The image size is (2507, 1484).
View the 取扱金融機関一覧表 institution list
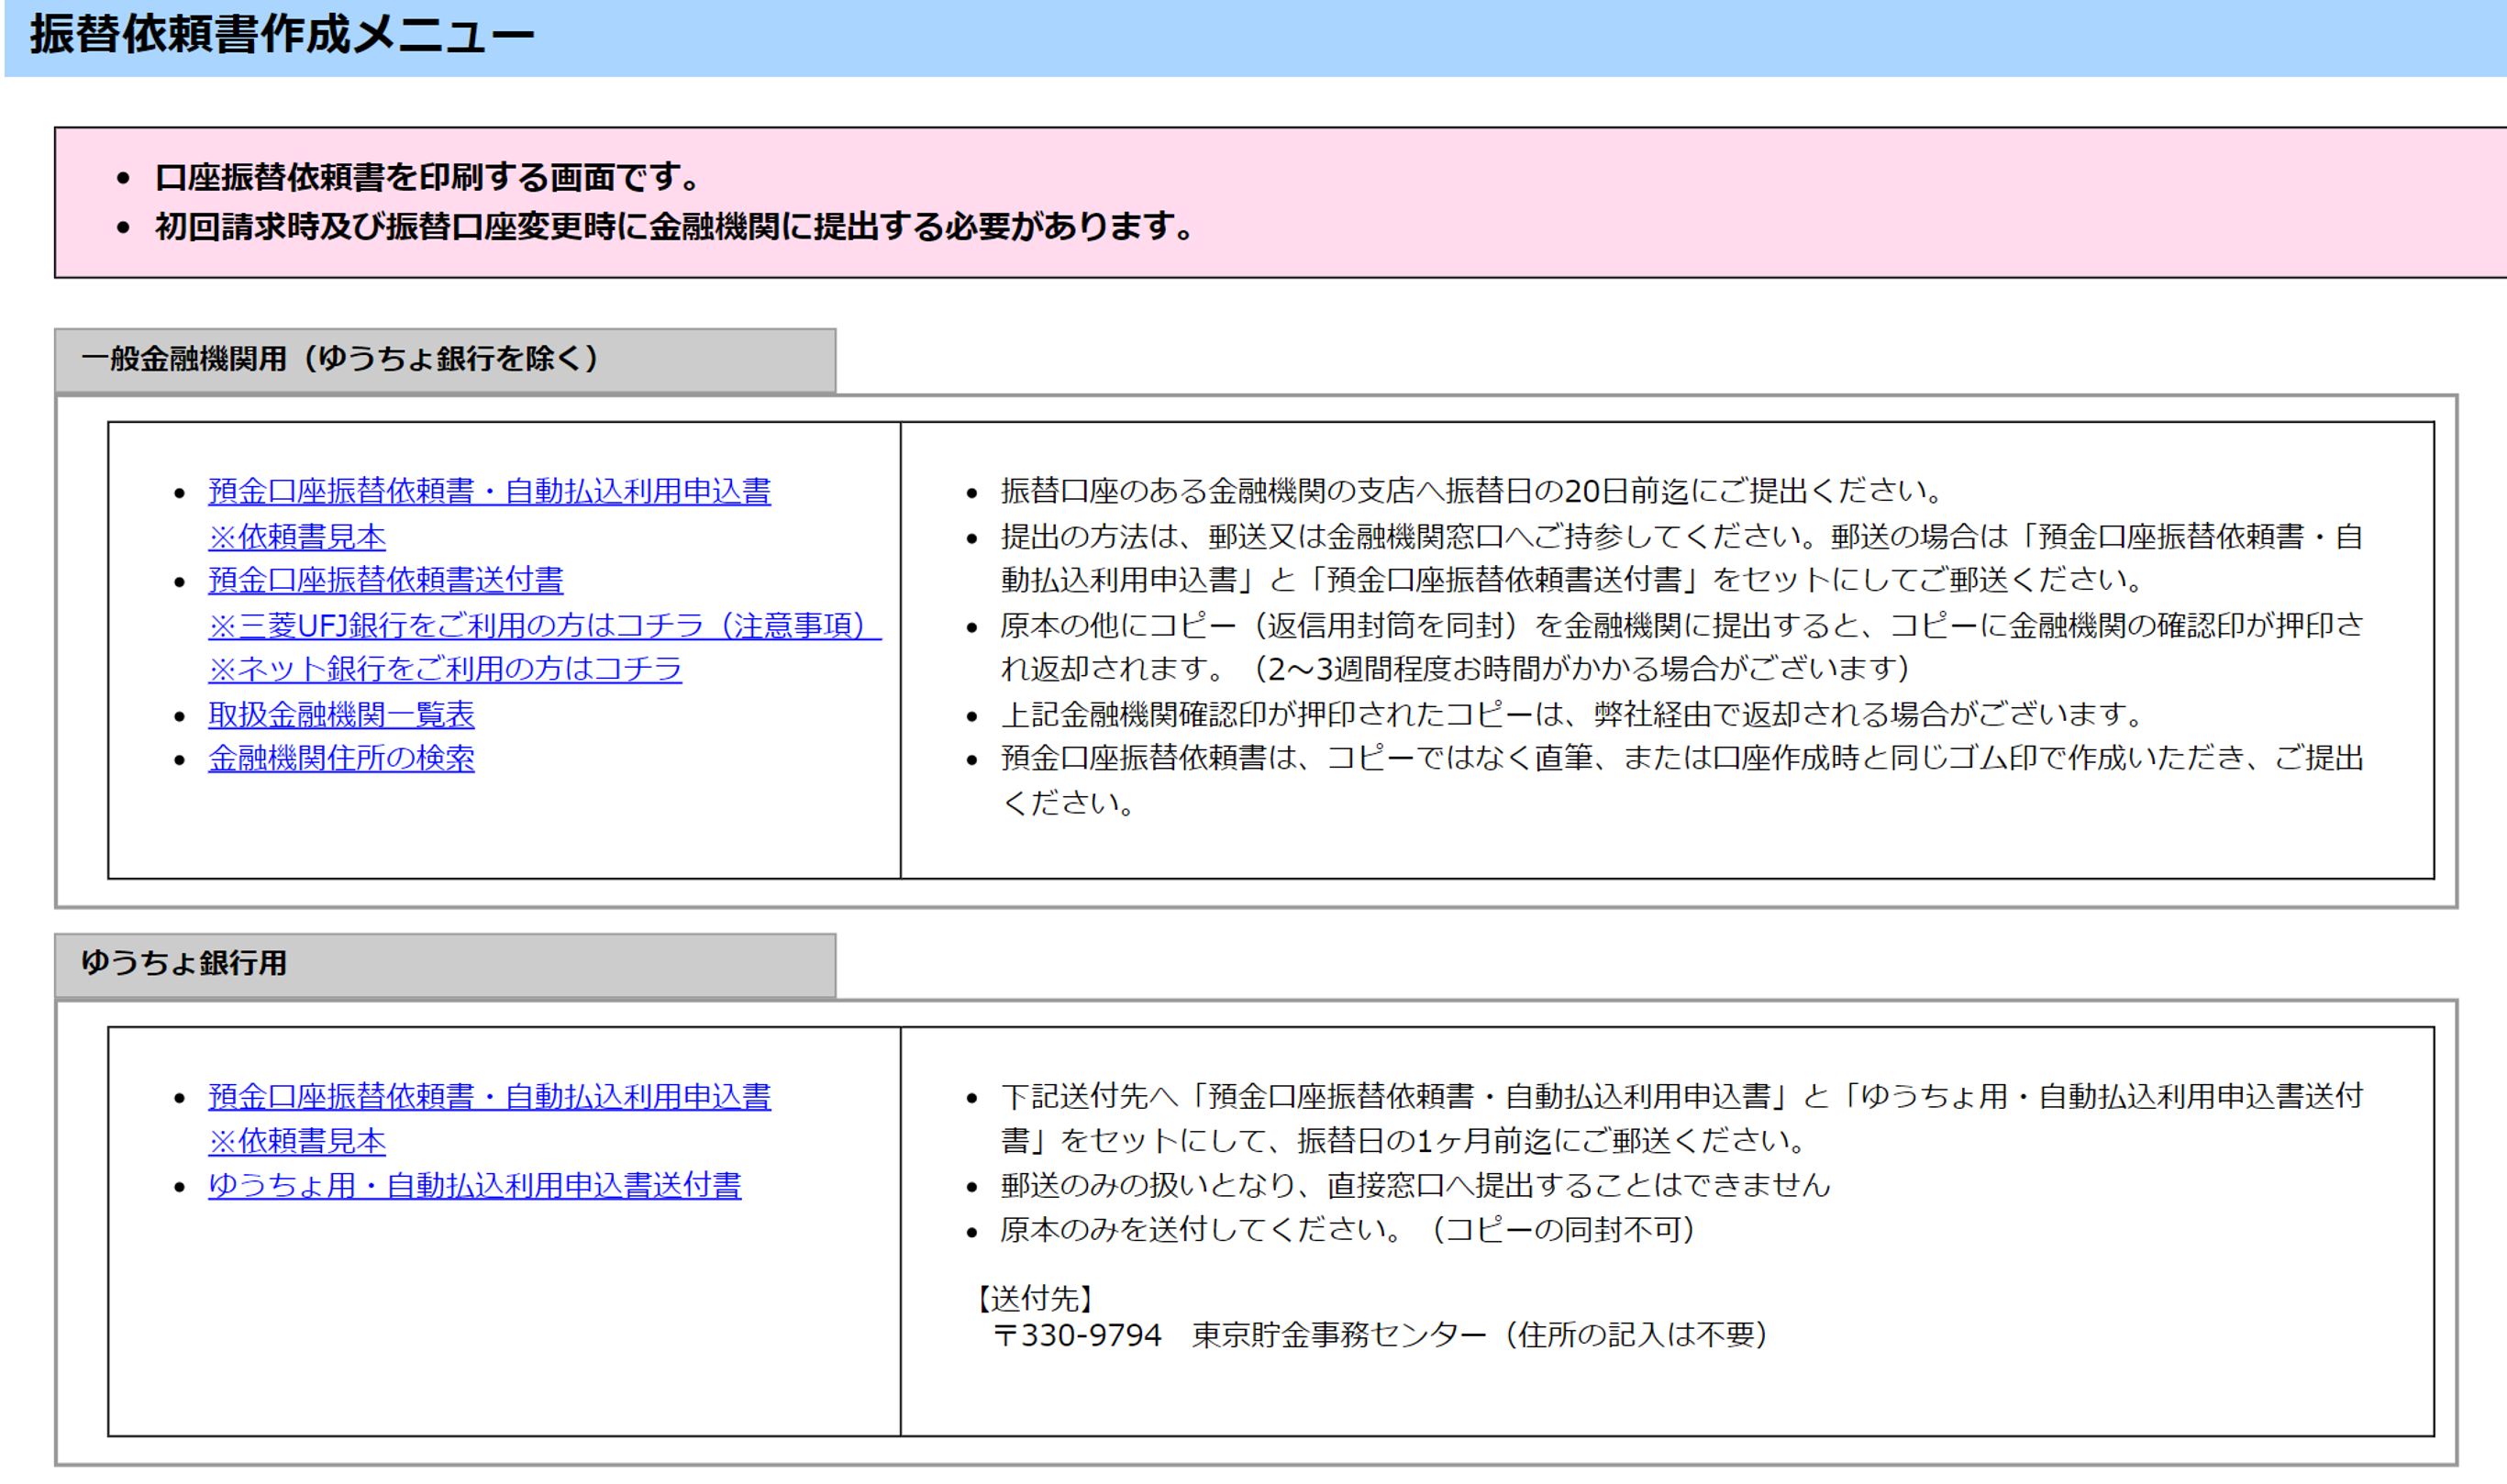coord(341,715)
